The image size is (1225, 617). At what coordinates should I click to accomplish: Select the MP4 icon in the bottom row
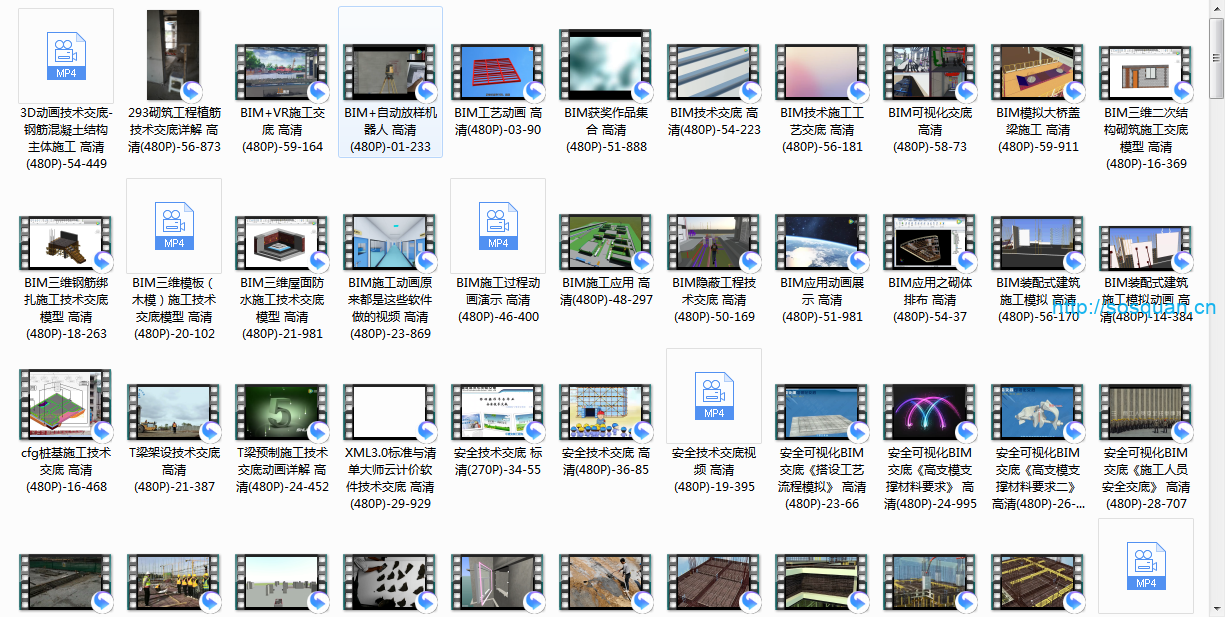coord(1146,566)
